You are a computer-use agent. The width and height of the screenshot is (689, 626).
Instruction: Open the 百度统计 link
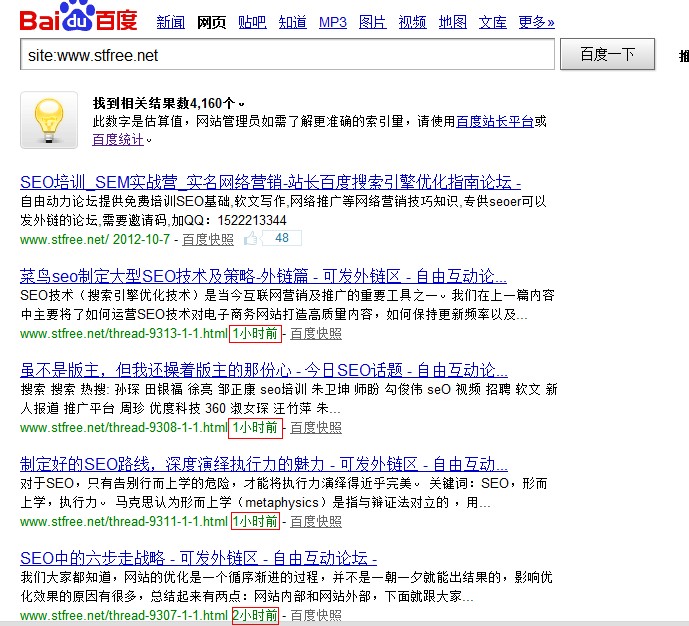coord(117,140)
